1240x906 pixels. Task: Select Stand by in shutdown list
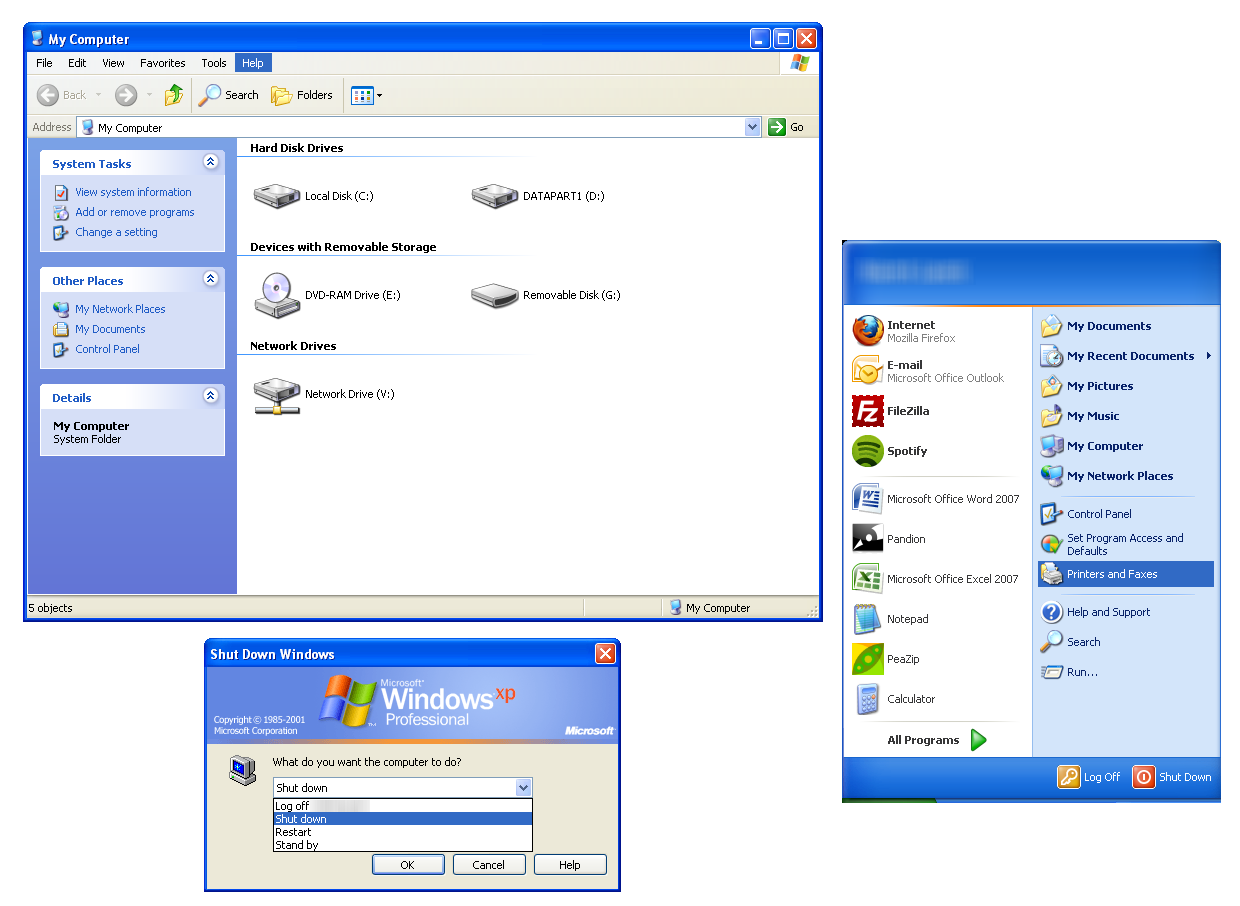[x=403, y=845]
